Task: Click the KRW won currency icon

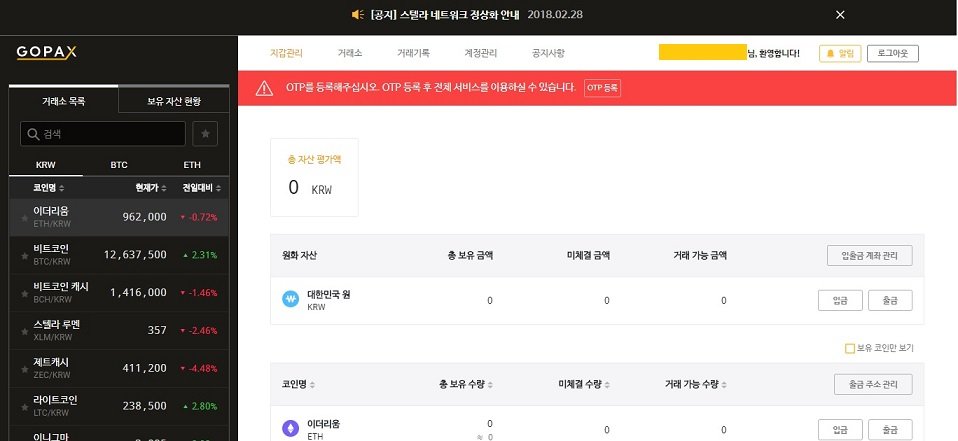Action: tap(290, 300)
